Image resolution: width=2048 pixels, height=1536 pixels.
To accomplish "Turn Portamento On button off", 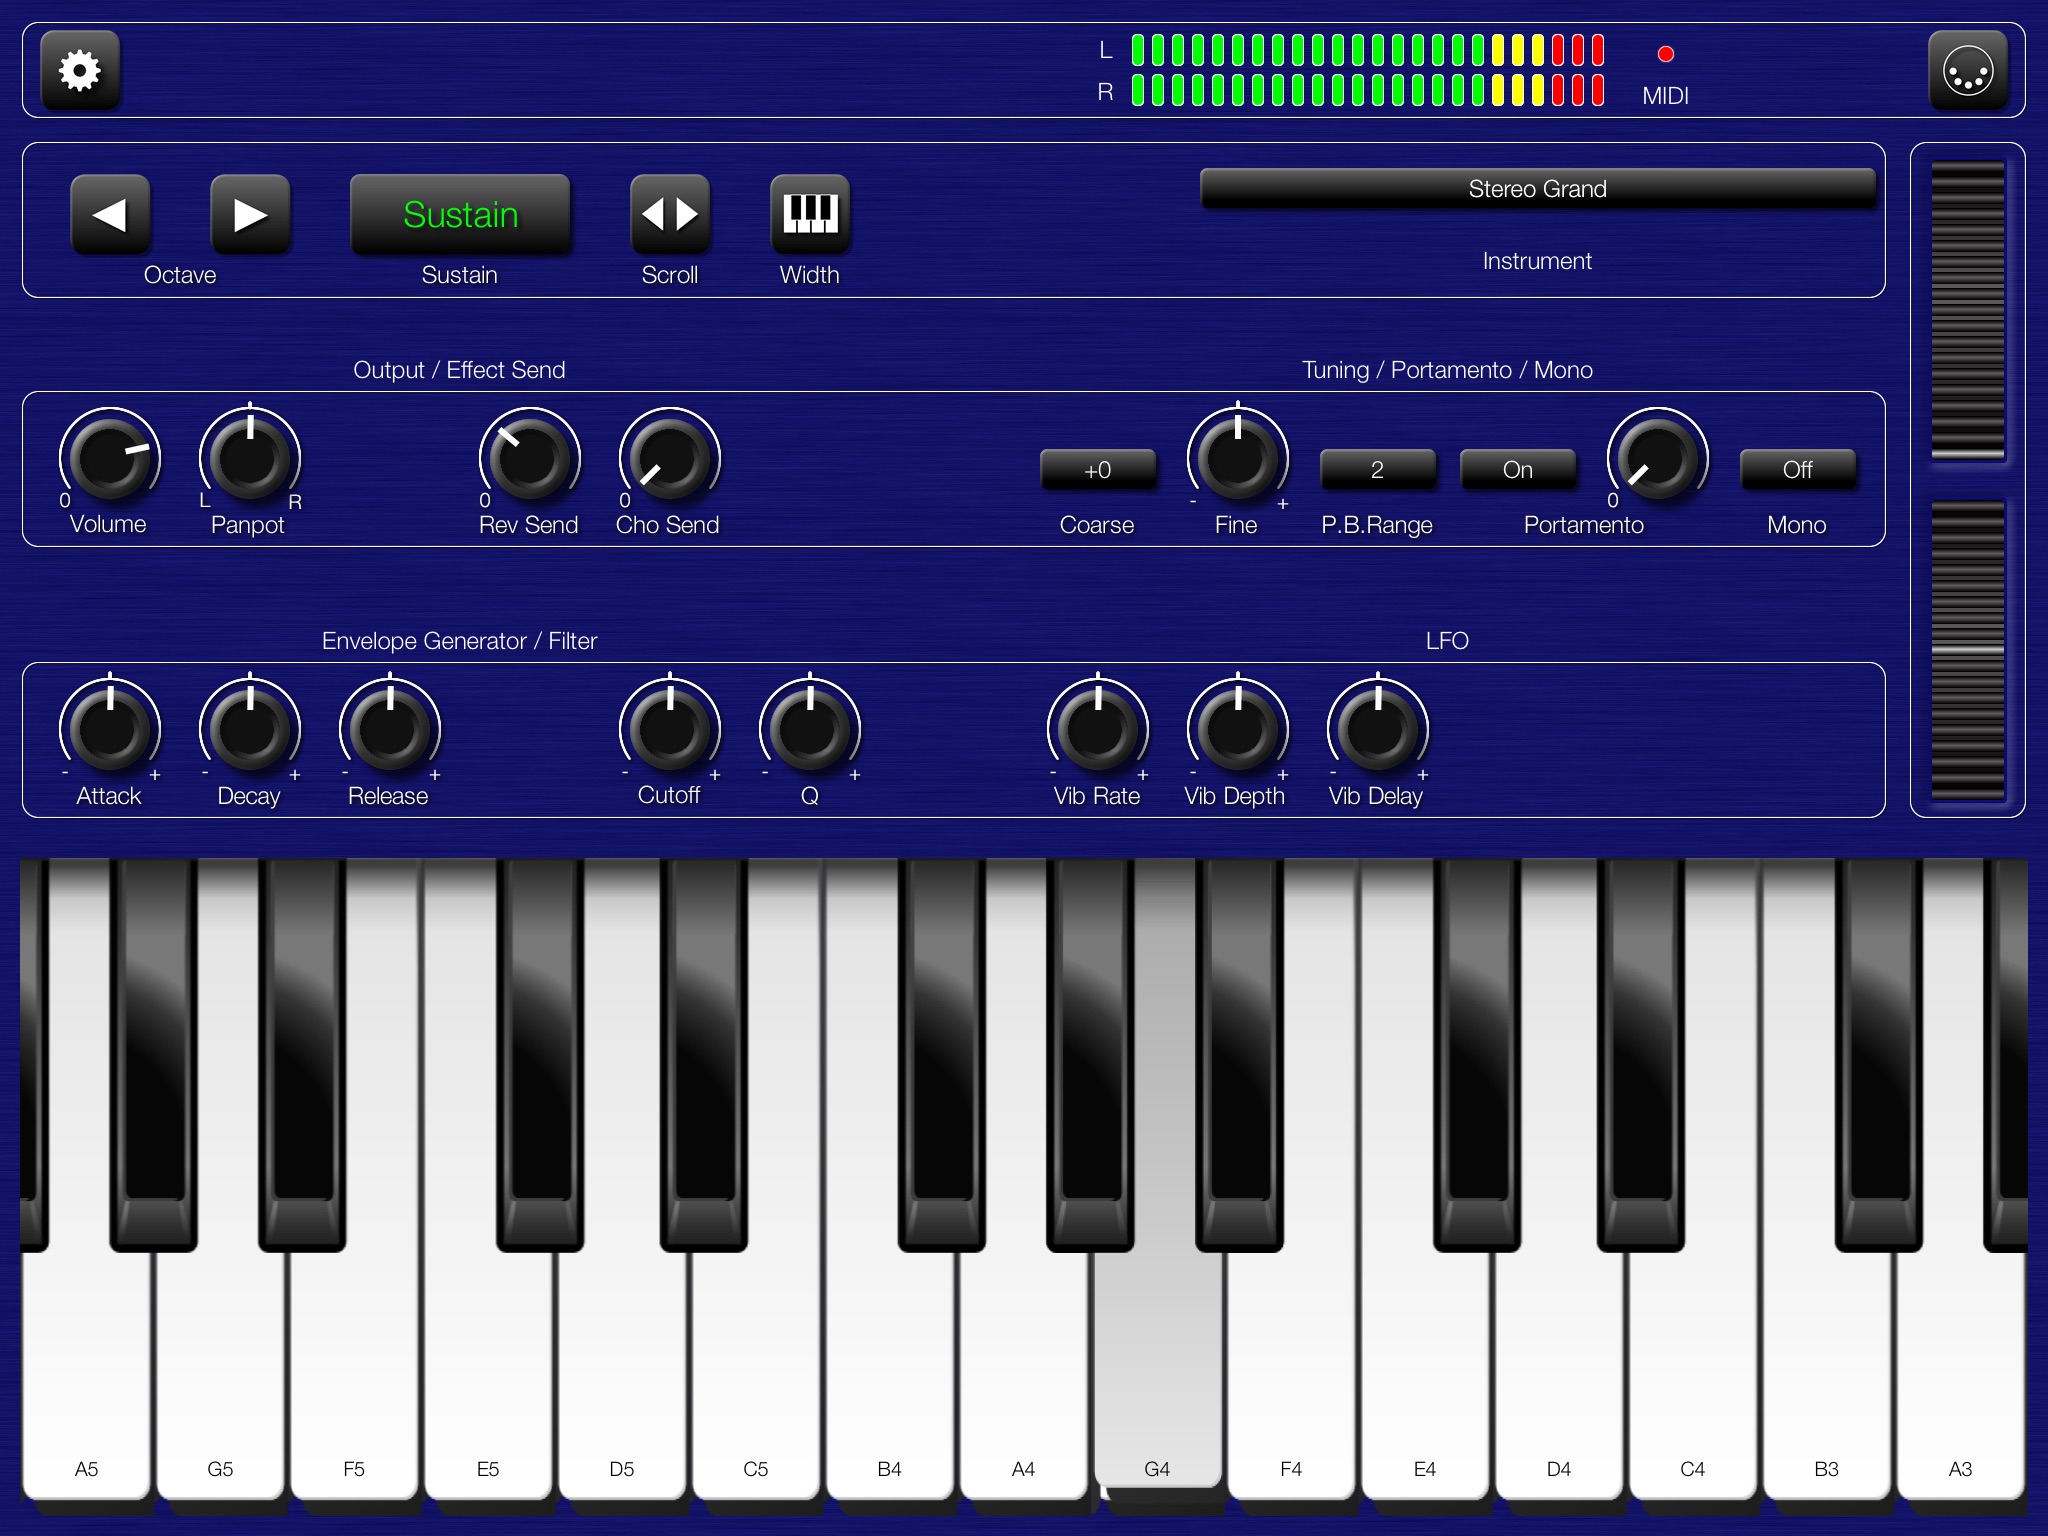I will (x=1517, y=470).
